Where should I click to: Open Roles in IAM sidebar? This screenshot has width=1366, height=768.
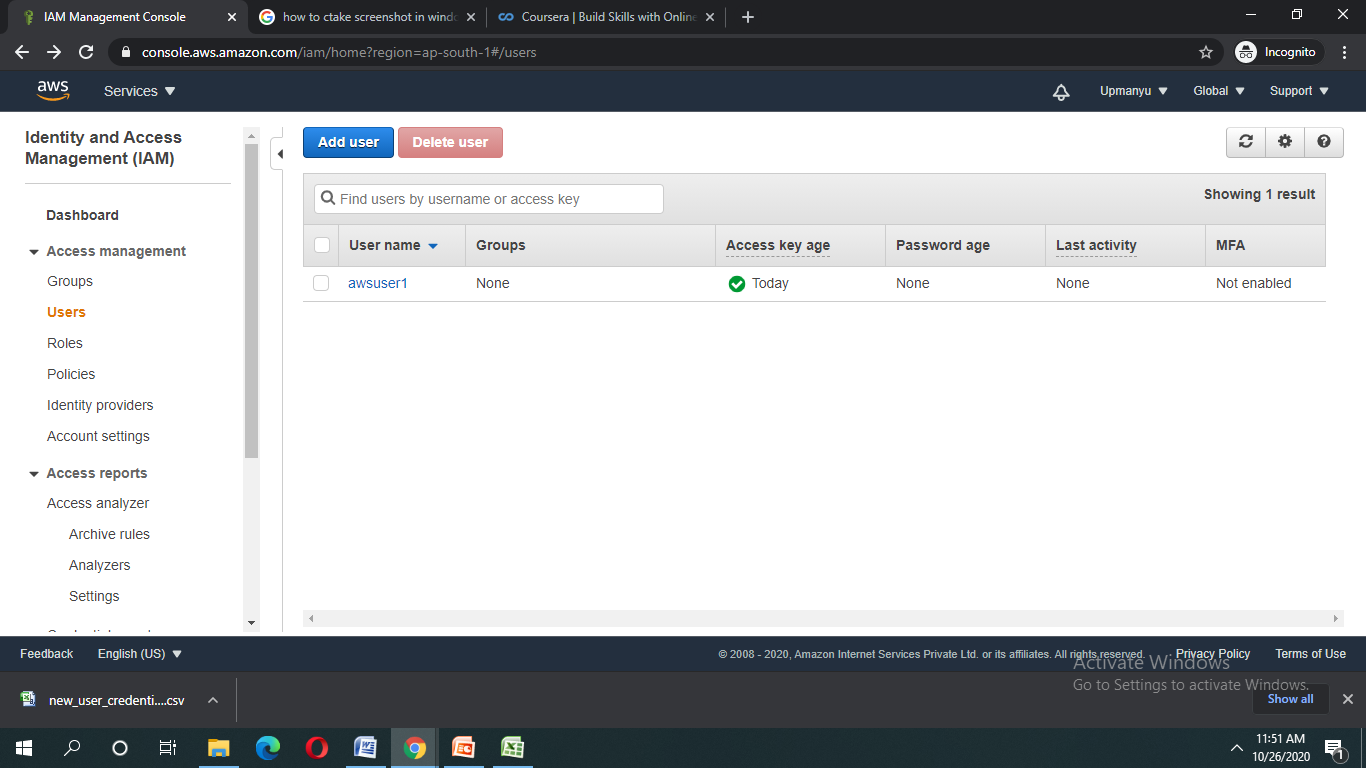tap(65, 343)
